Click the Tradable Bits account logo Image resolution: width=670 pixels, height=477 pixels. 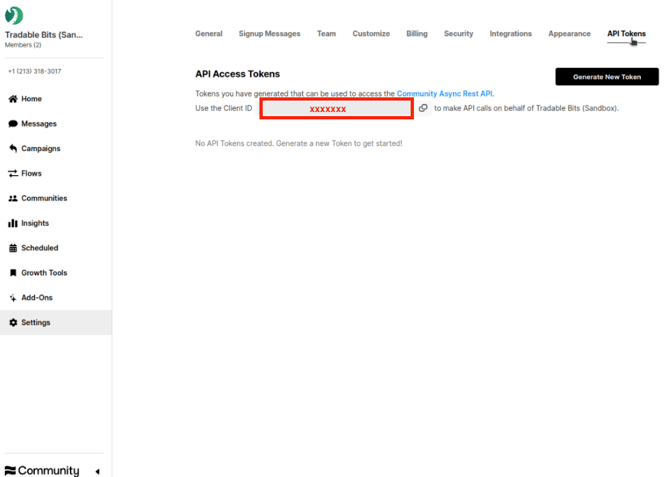tap(14, 16)
